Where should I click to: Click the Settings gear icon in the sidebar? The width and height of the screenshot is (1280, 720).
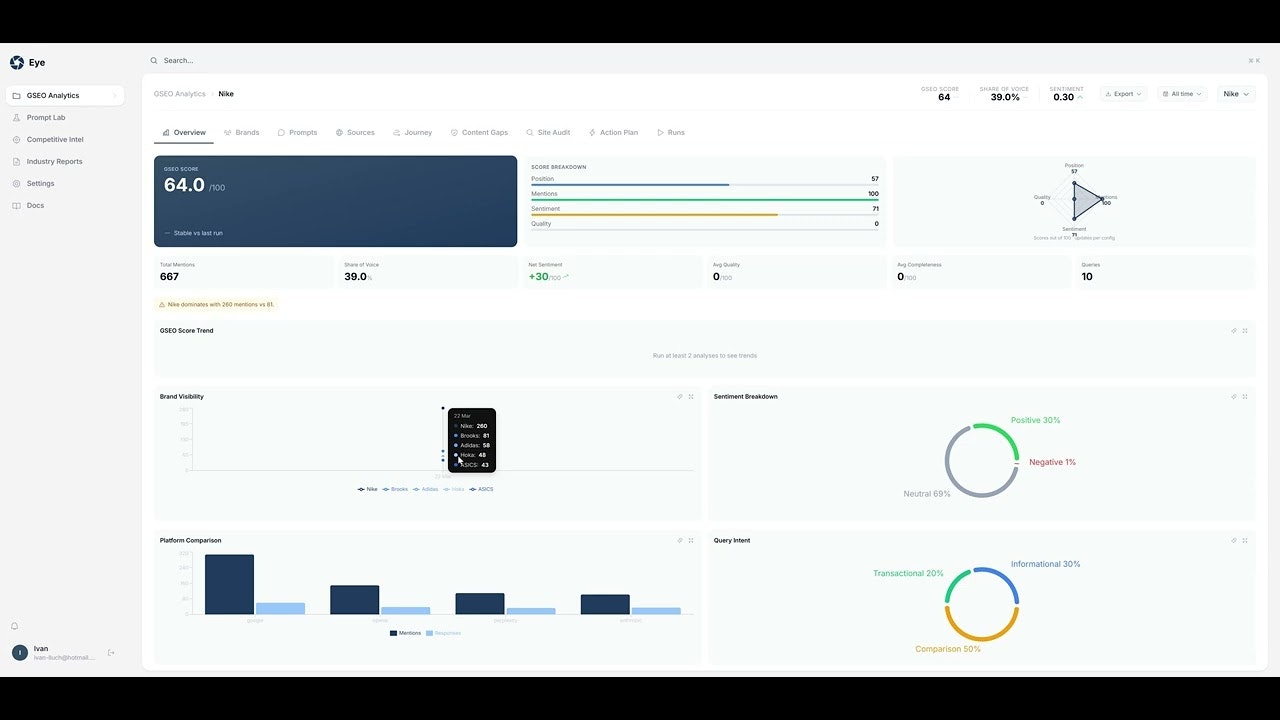tap(16, 184)
